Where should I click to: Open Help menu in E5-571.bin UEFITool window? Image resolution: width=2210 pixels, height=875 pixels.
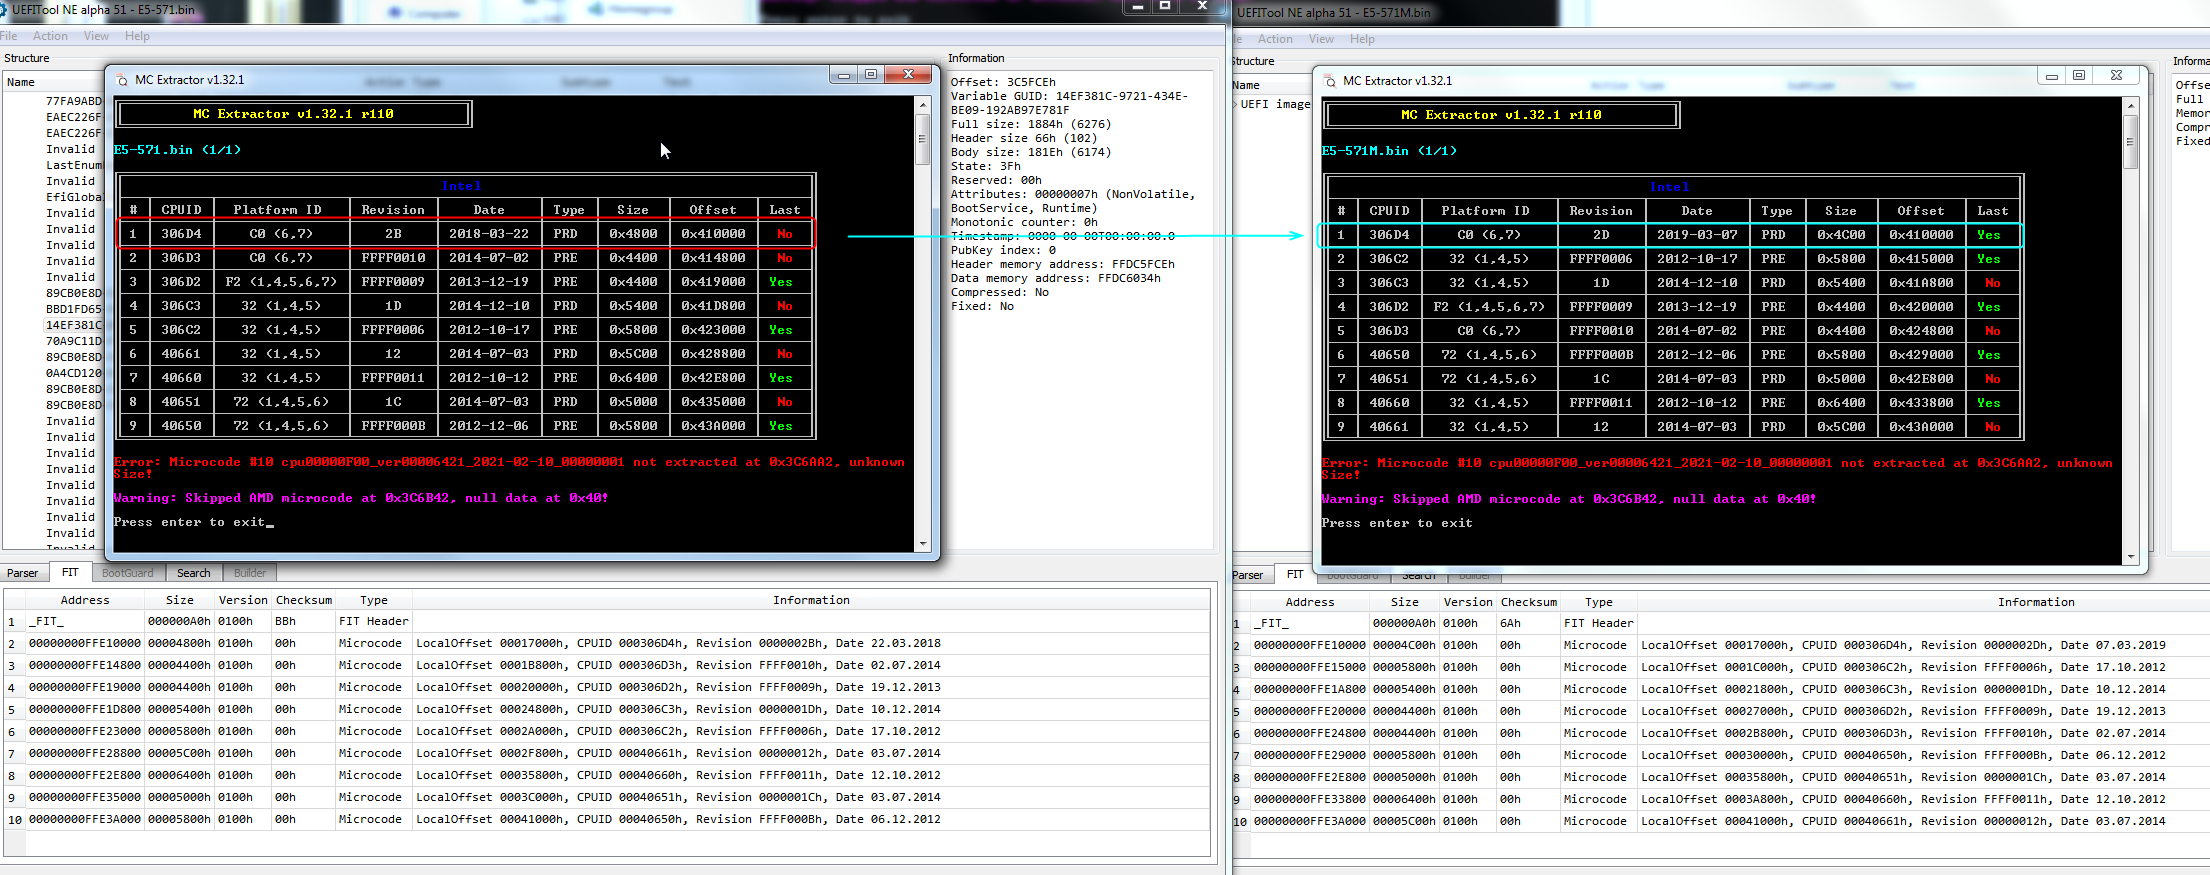pyautogui.click(x=137, y=36)
